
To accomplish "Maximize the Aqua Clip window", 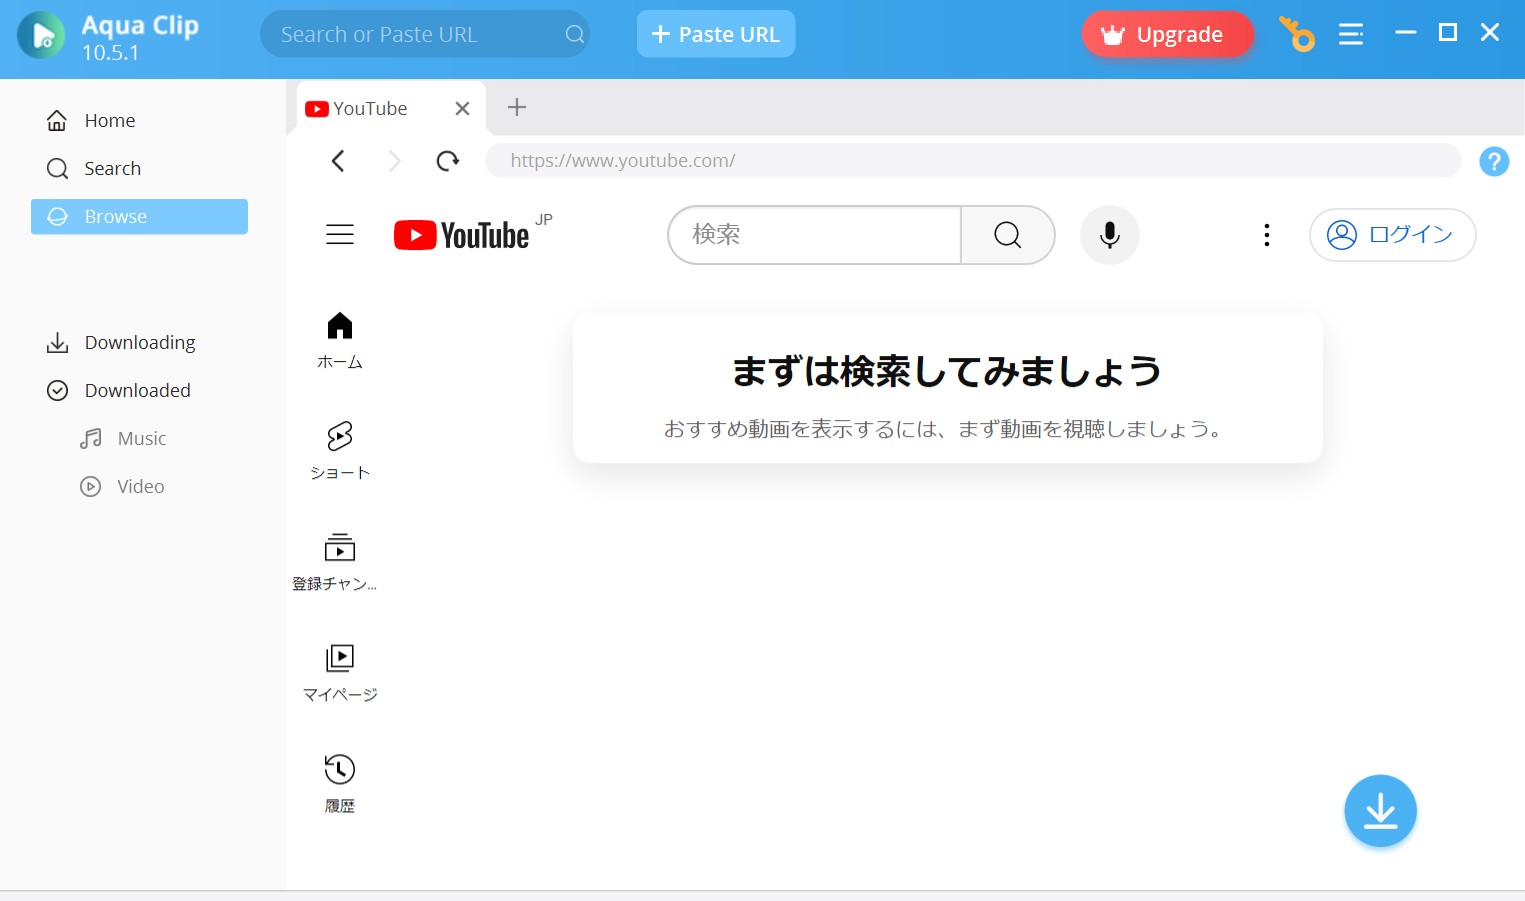I will tap(1448, 33).
